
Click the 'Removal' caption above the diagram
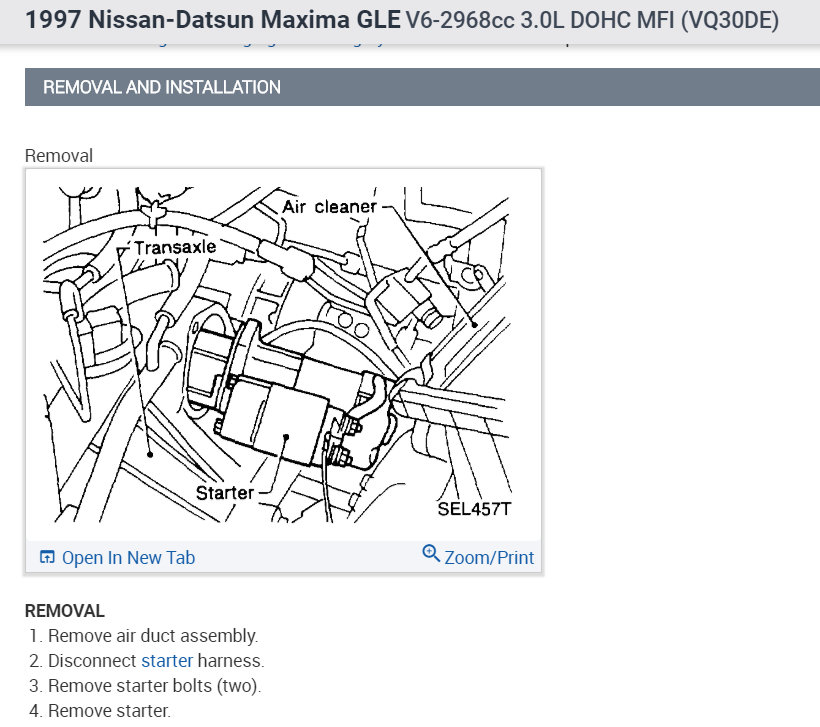[x=59, y=156]
